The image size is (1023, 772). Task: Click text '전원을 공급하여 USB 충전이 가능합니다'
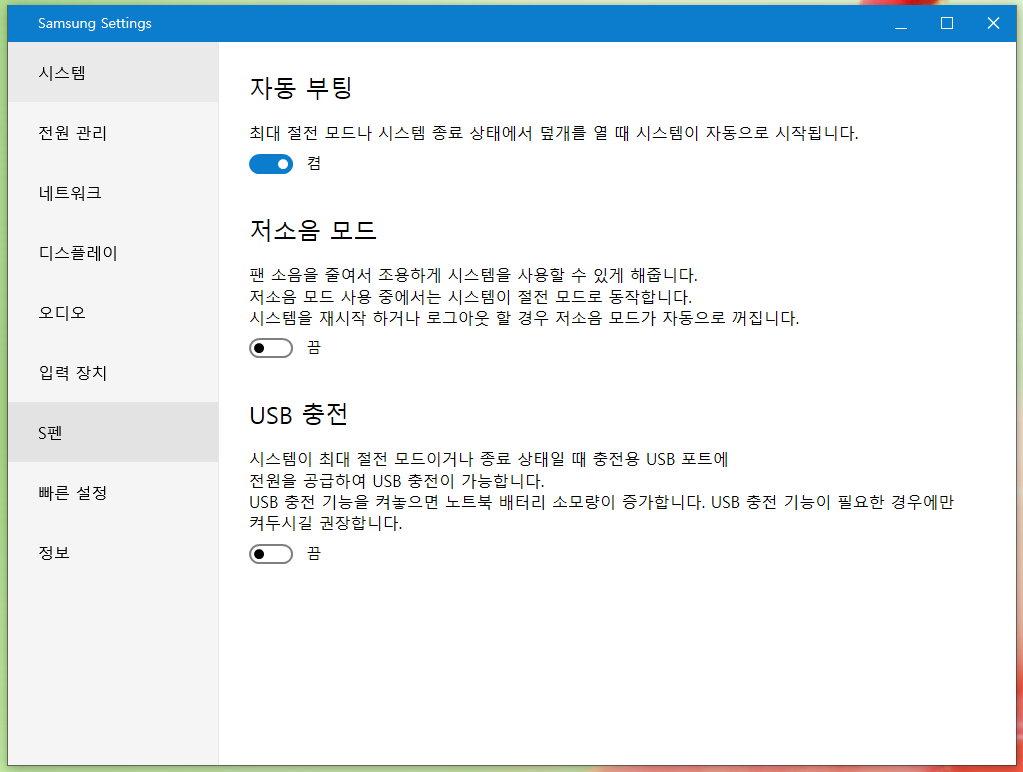397,481
